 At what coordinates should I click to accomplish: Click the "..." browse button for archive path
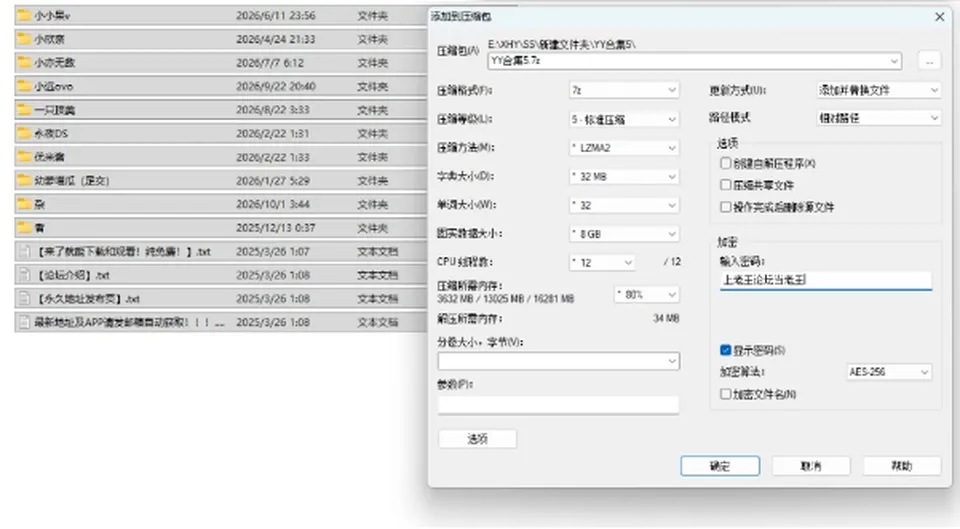[929, 61]
